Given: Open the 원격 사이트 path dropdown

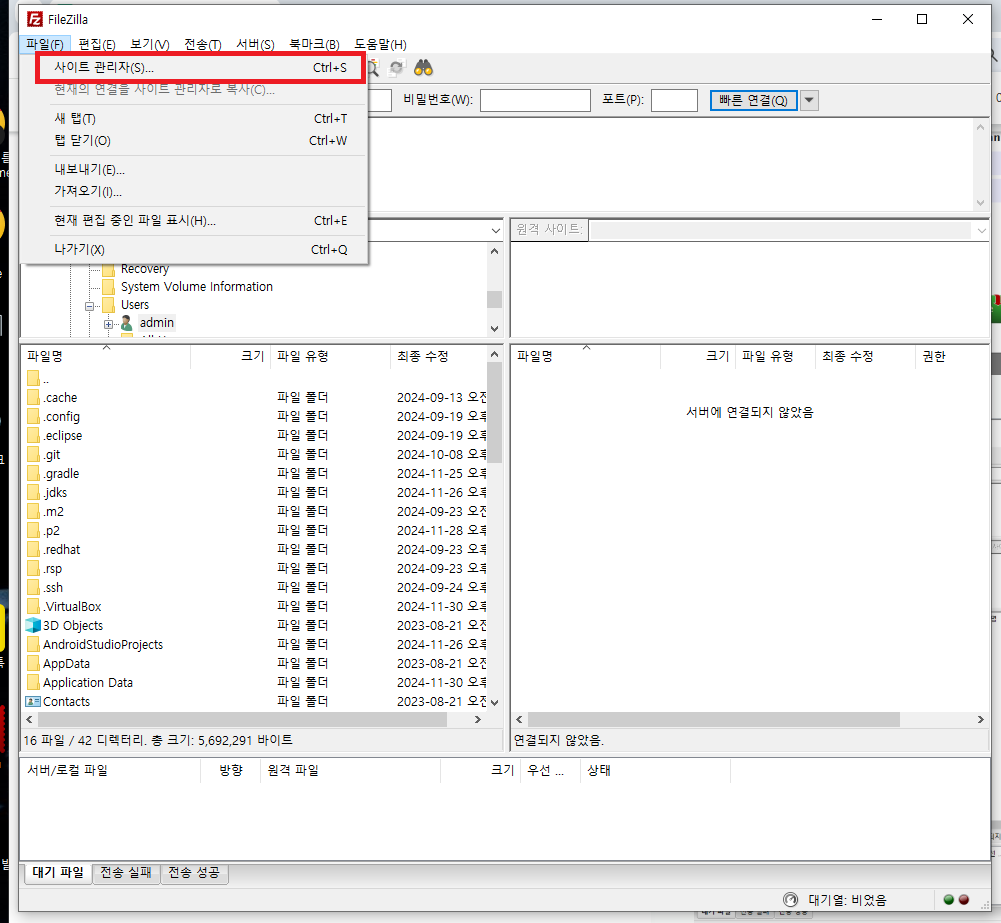Looking at the screenshot, I should point(981,230).
